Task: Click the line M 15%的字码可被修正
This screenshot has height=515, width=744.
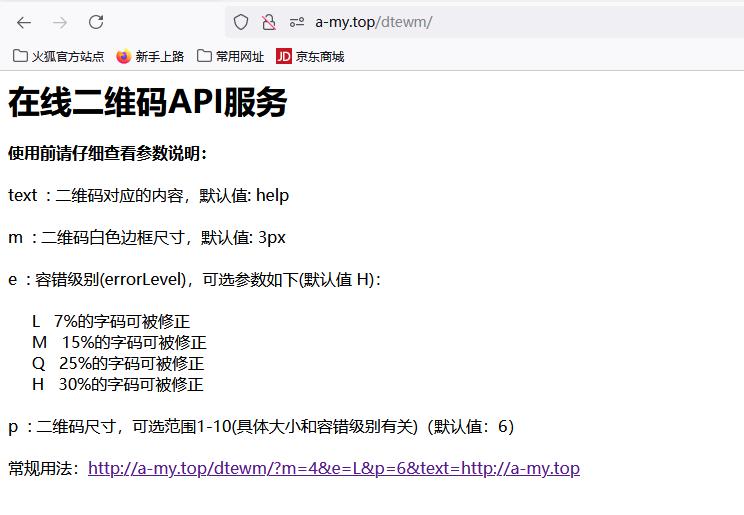Action: coord(119,343)
